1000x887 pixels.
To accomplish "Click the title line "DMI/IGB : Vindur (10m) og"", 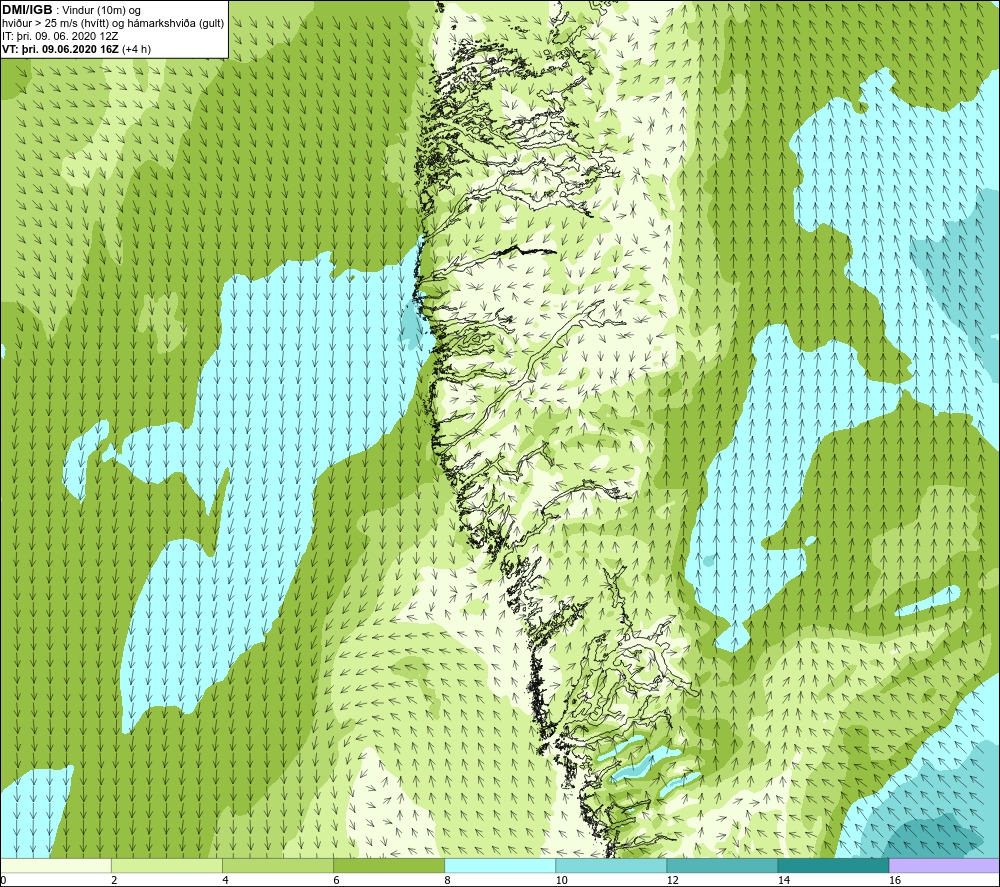I will point(71,10).
